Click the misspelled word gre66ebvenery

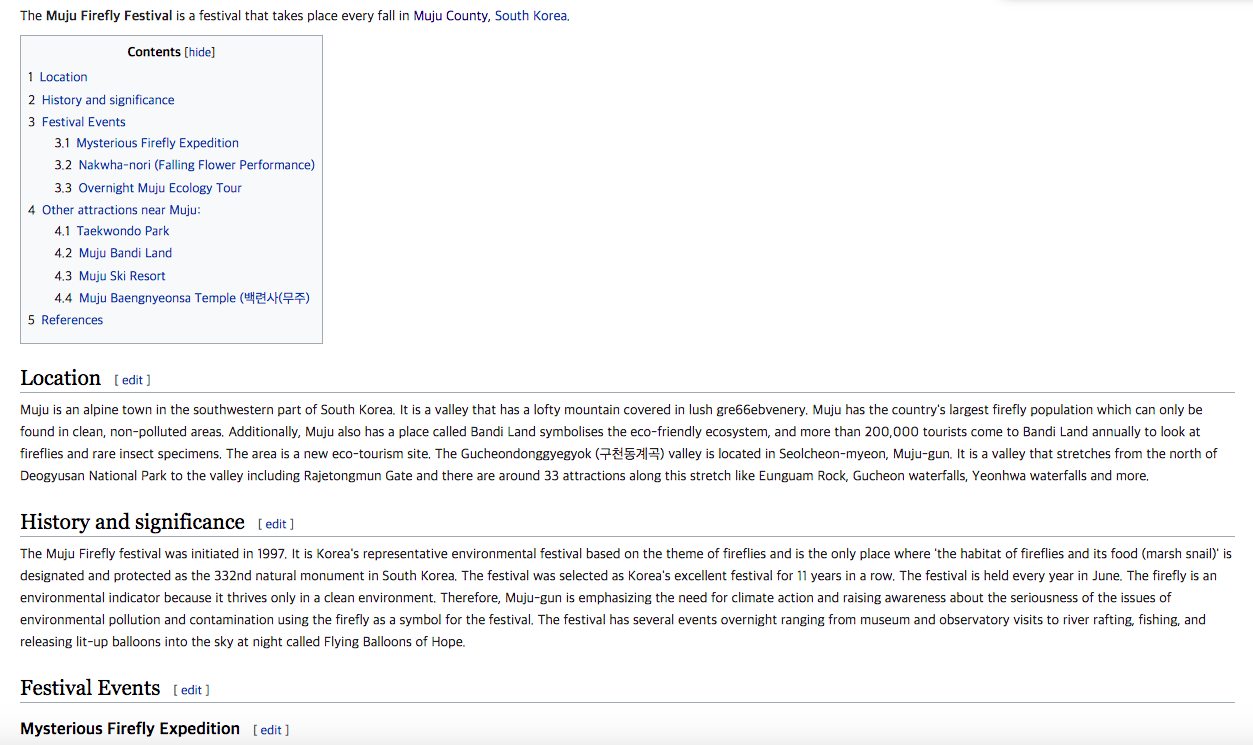(x=759, y=410)
